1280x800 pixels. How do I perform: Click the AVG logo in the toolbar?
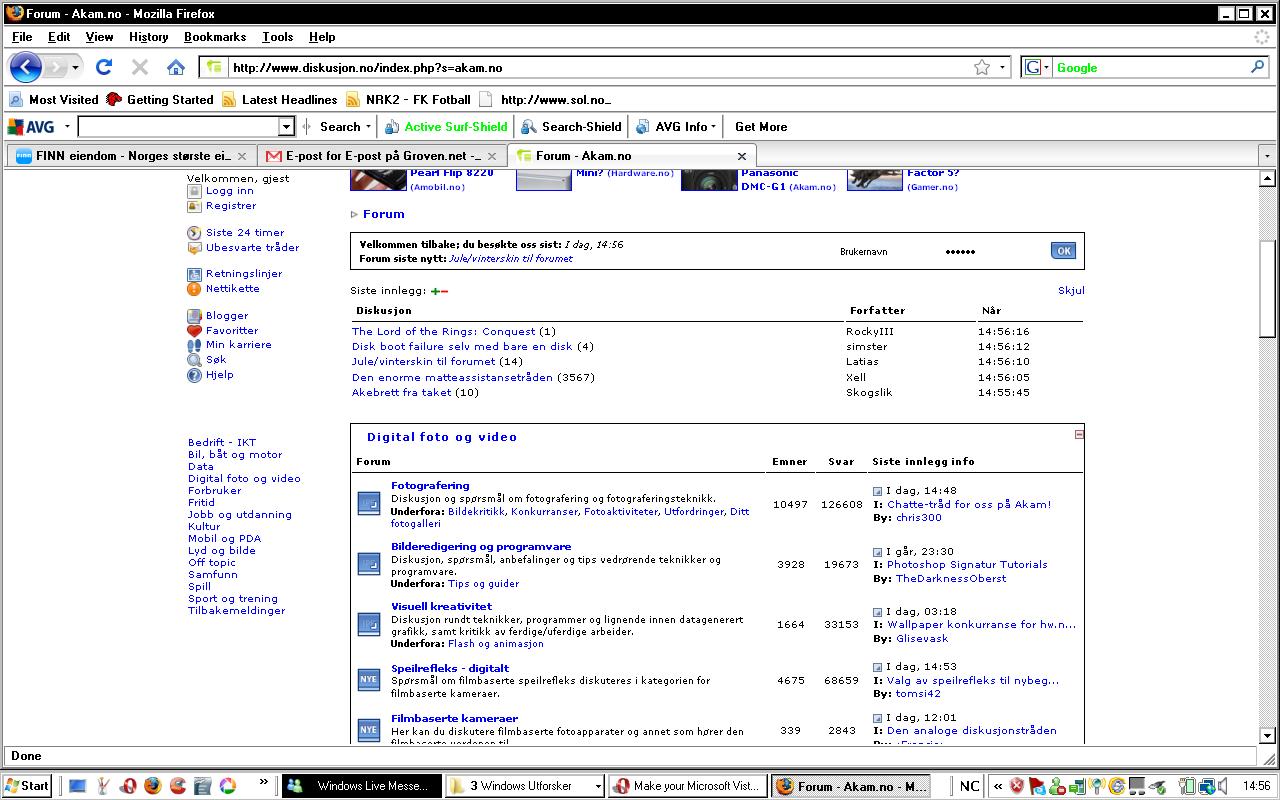coord(31,127)
